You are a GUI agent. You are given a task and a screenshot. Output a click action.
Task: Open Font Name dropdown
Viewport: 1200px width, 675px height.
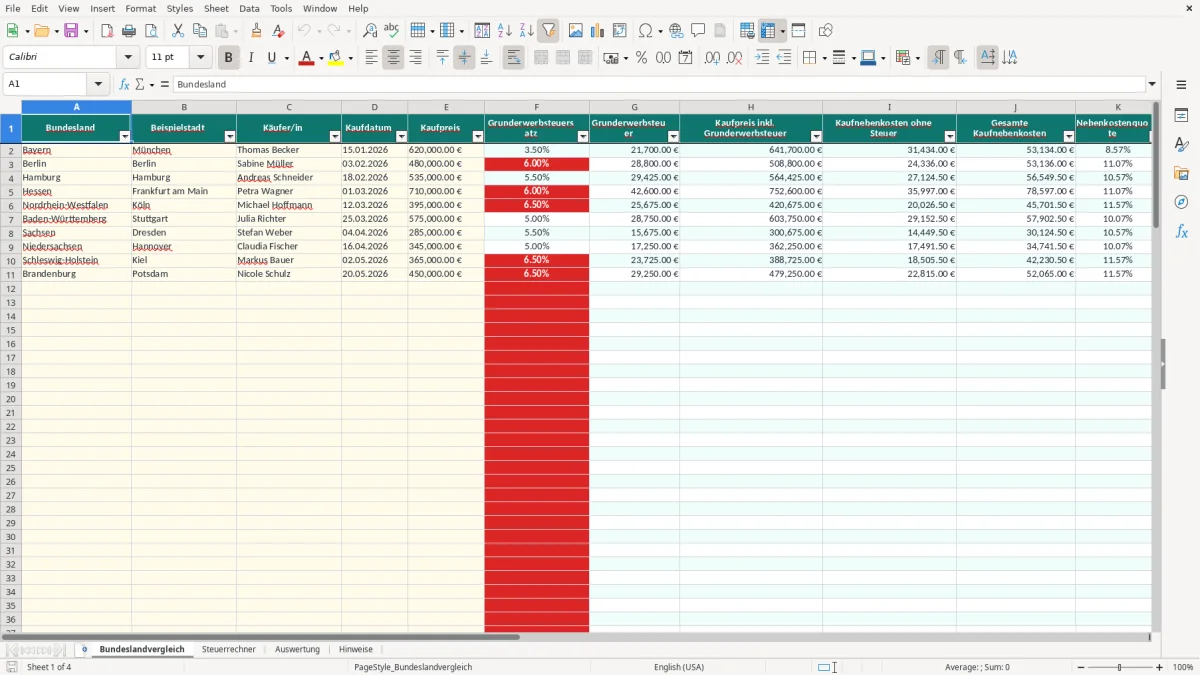[128, 58]
